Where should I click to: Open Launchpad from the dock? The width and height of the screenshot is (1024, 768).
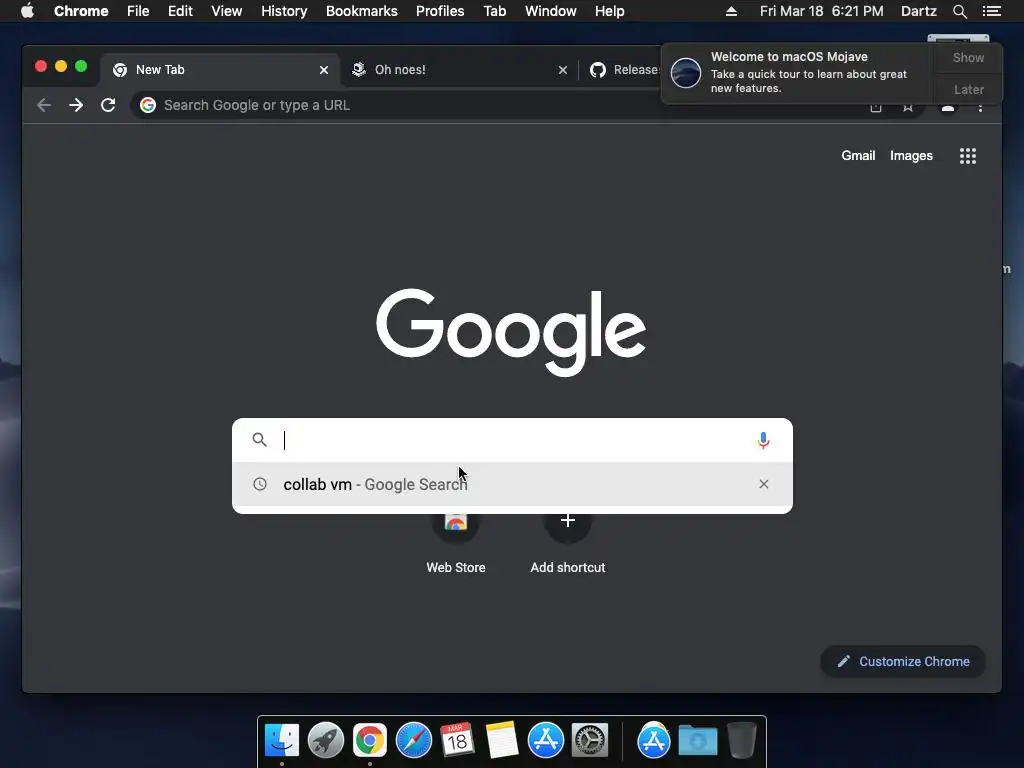326,740
